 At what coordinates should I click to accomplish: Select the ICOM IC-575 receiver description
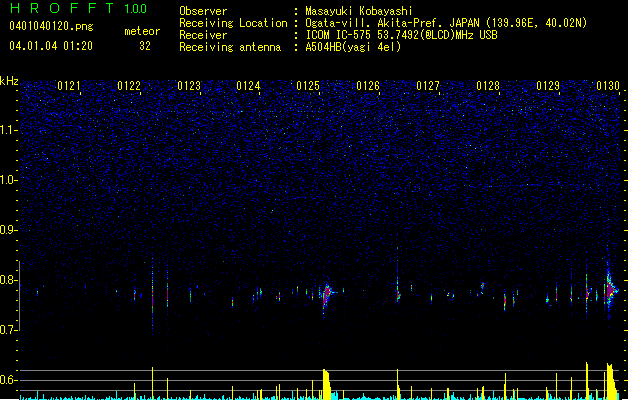tap(401, 35)
